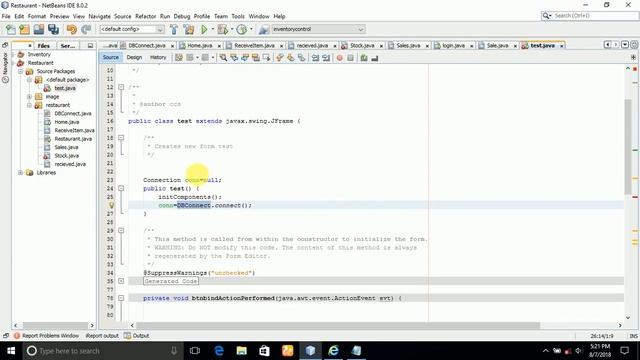Open the Report Problems Window button
The image size is (640, 360).
click(46, 336)
